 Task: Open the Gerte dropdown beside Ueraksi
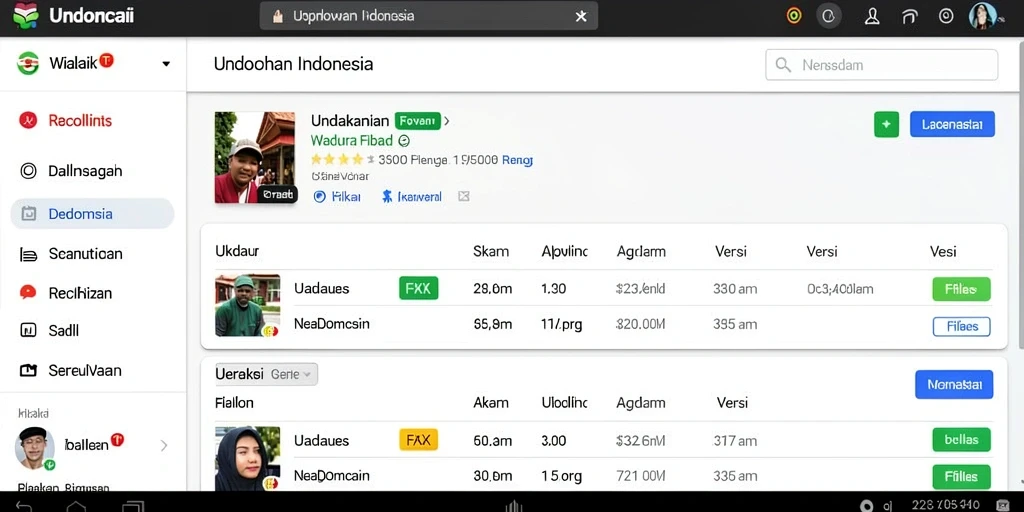click(293, 374)
